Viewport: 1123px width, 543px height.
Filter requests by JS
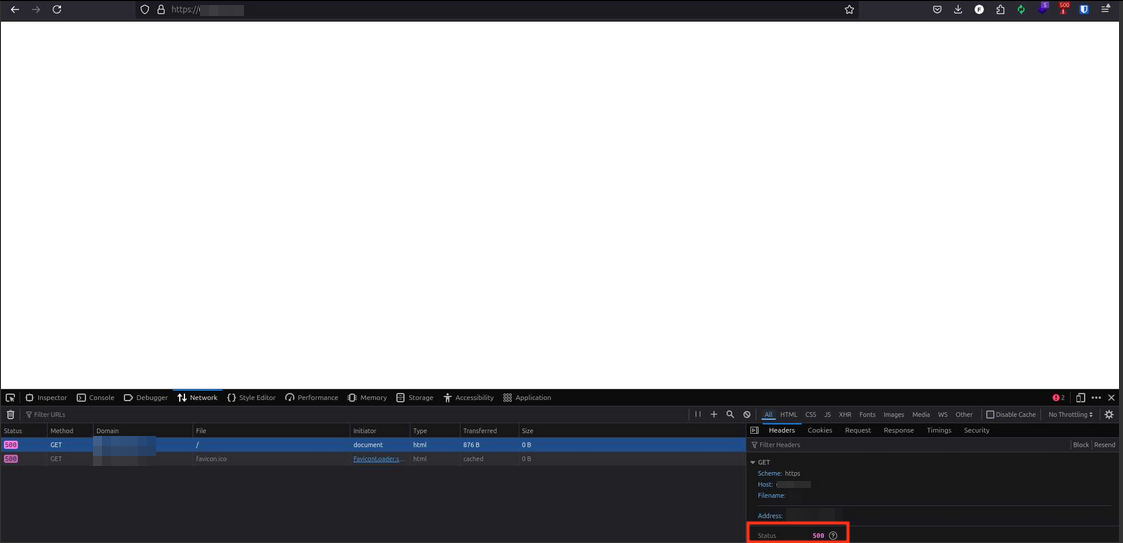(x=827, y=415)
